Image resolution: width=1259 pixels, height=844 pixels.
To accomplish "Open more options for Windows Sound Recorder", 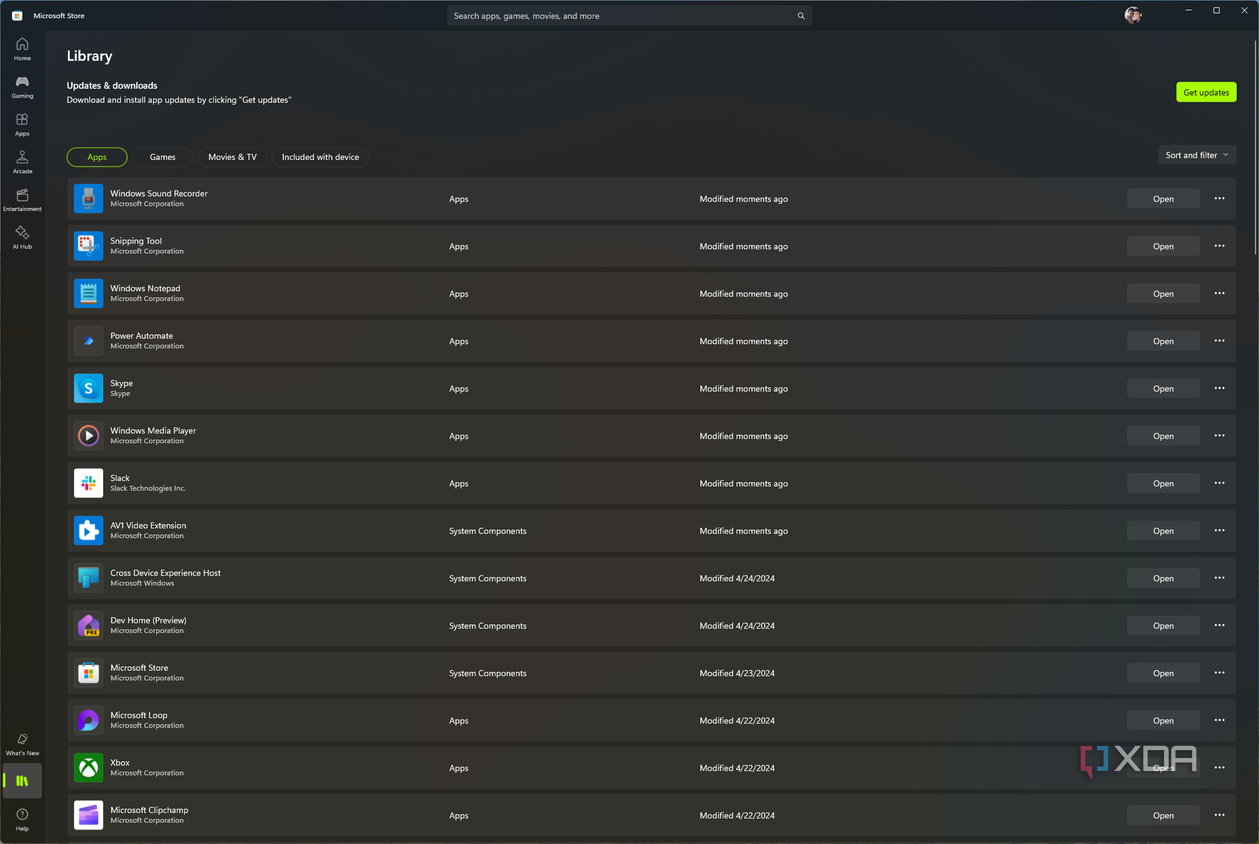I will pos(1219,199).
